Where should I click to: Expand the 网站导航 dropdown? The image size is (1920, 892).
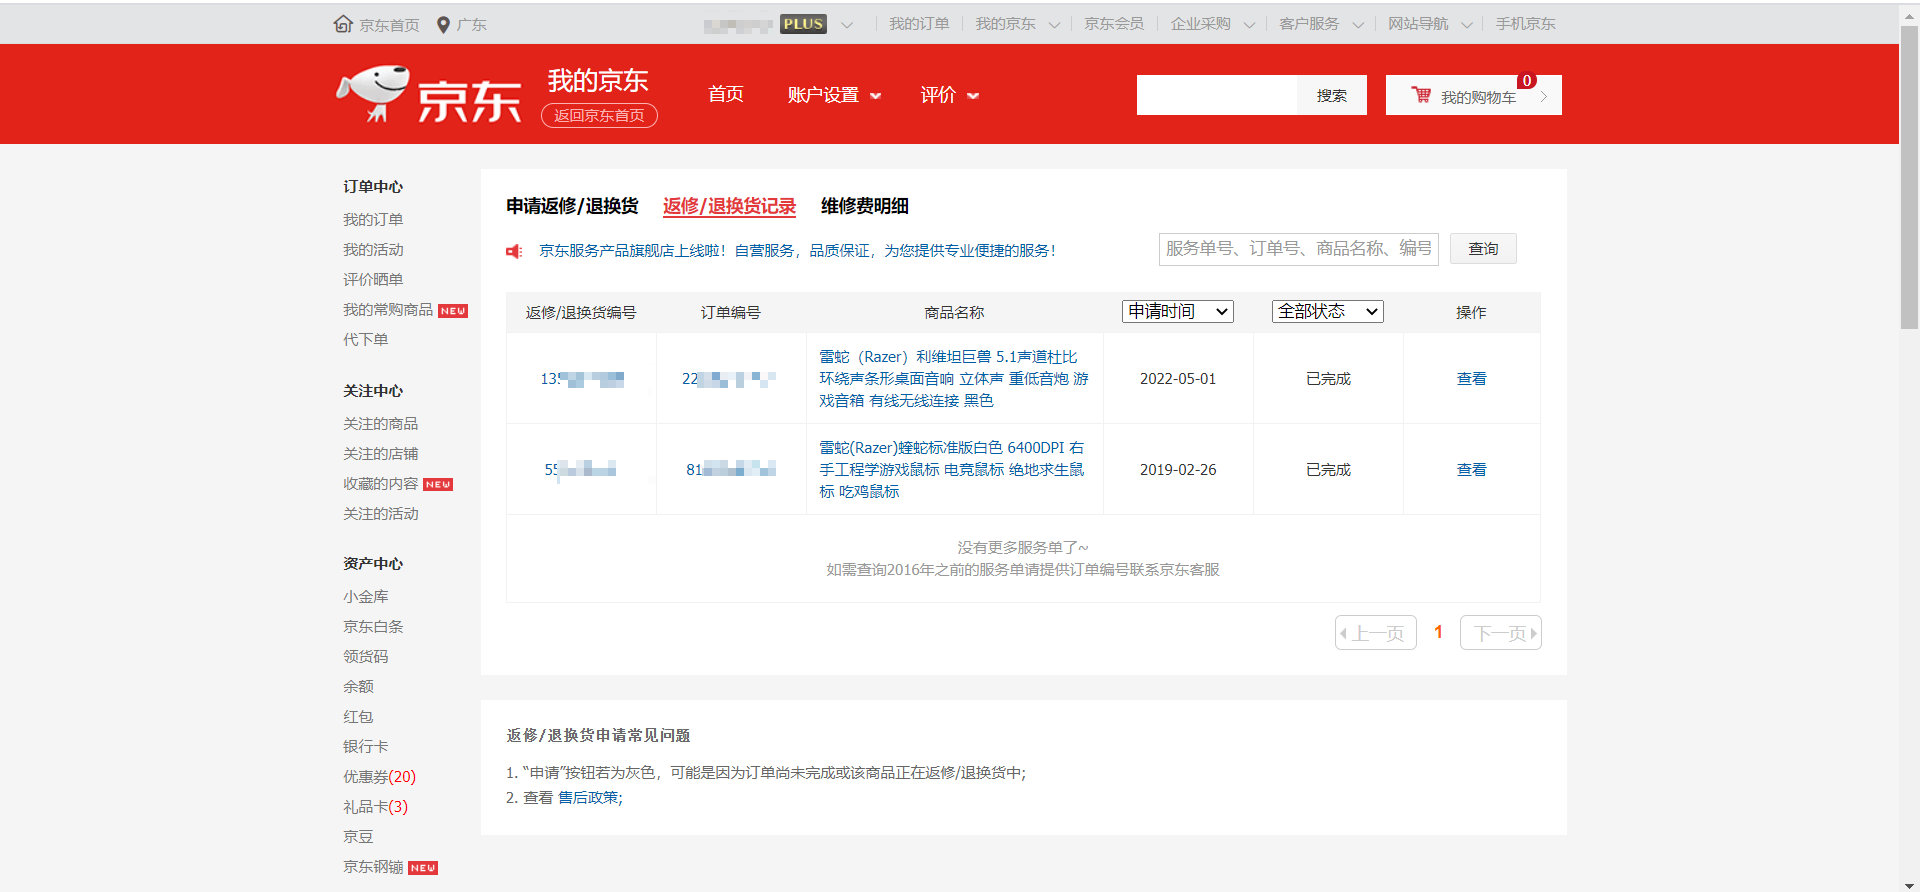click(1467, 25)
